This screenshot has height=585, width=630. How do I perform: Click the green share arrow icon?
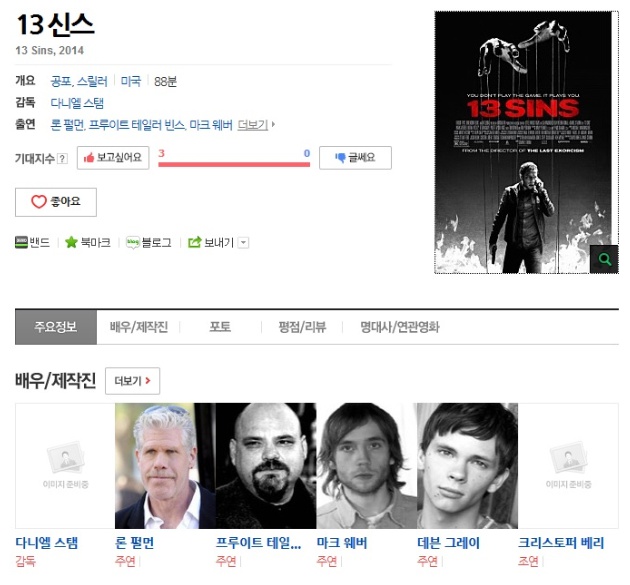(194, 242)
